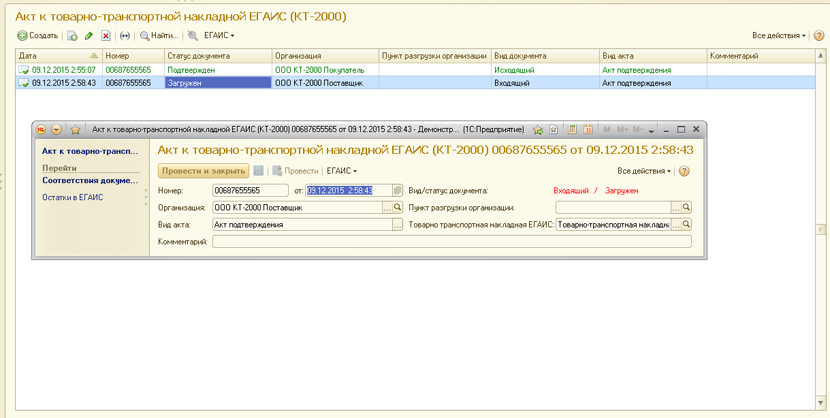Click the copy-document icon next to Создать
This screenshot has height=418, width=830.
tap(73, 36)
